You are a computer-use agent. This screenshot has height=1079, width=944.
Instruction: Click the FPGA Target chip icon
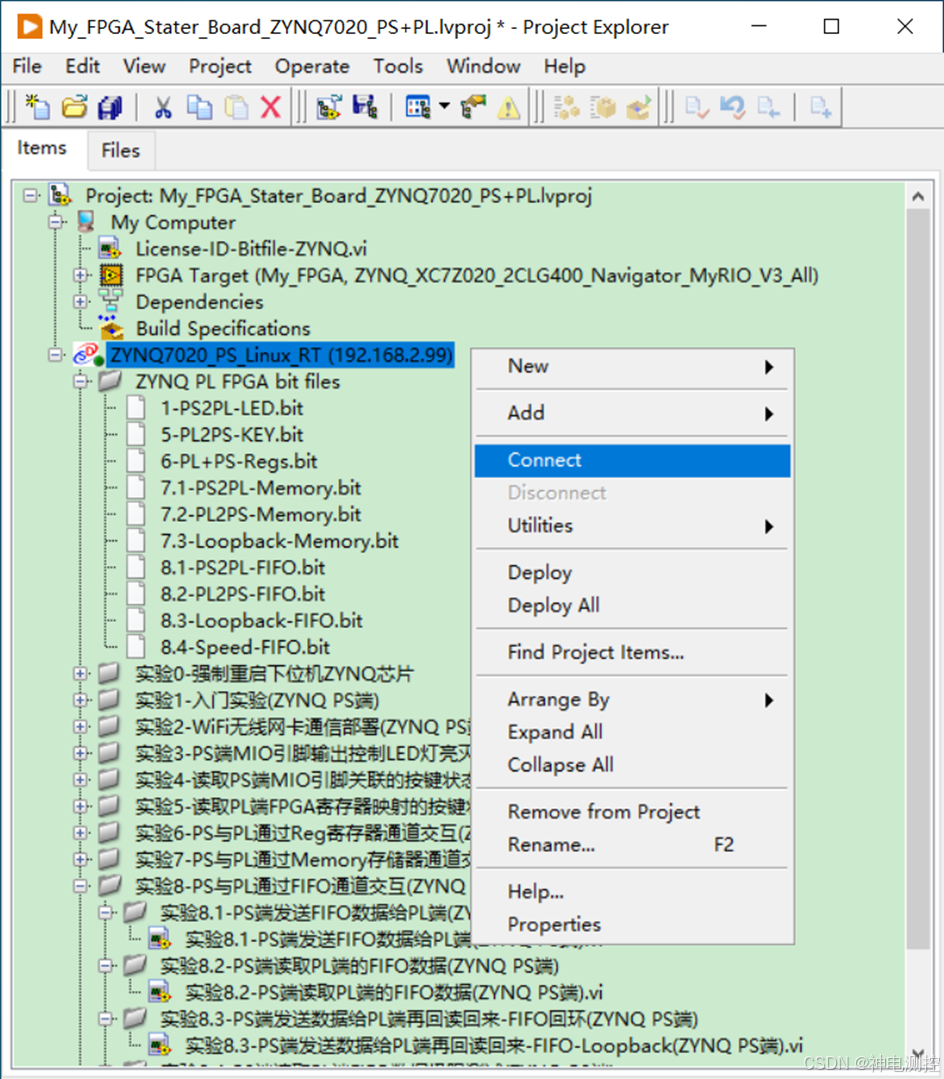(x=111, y=275)
